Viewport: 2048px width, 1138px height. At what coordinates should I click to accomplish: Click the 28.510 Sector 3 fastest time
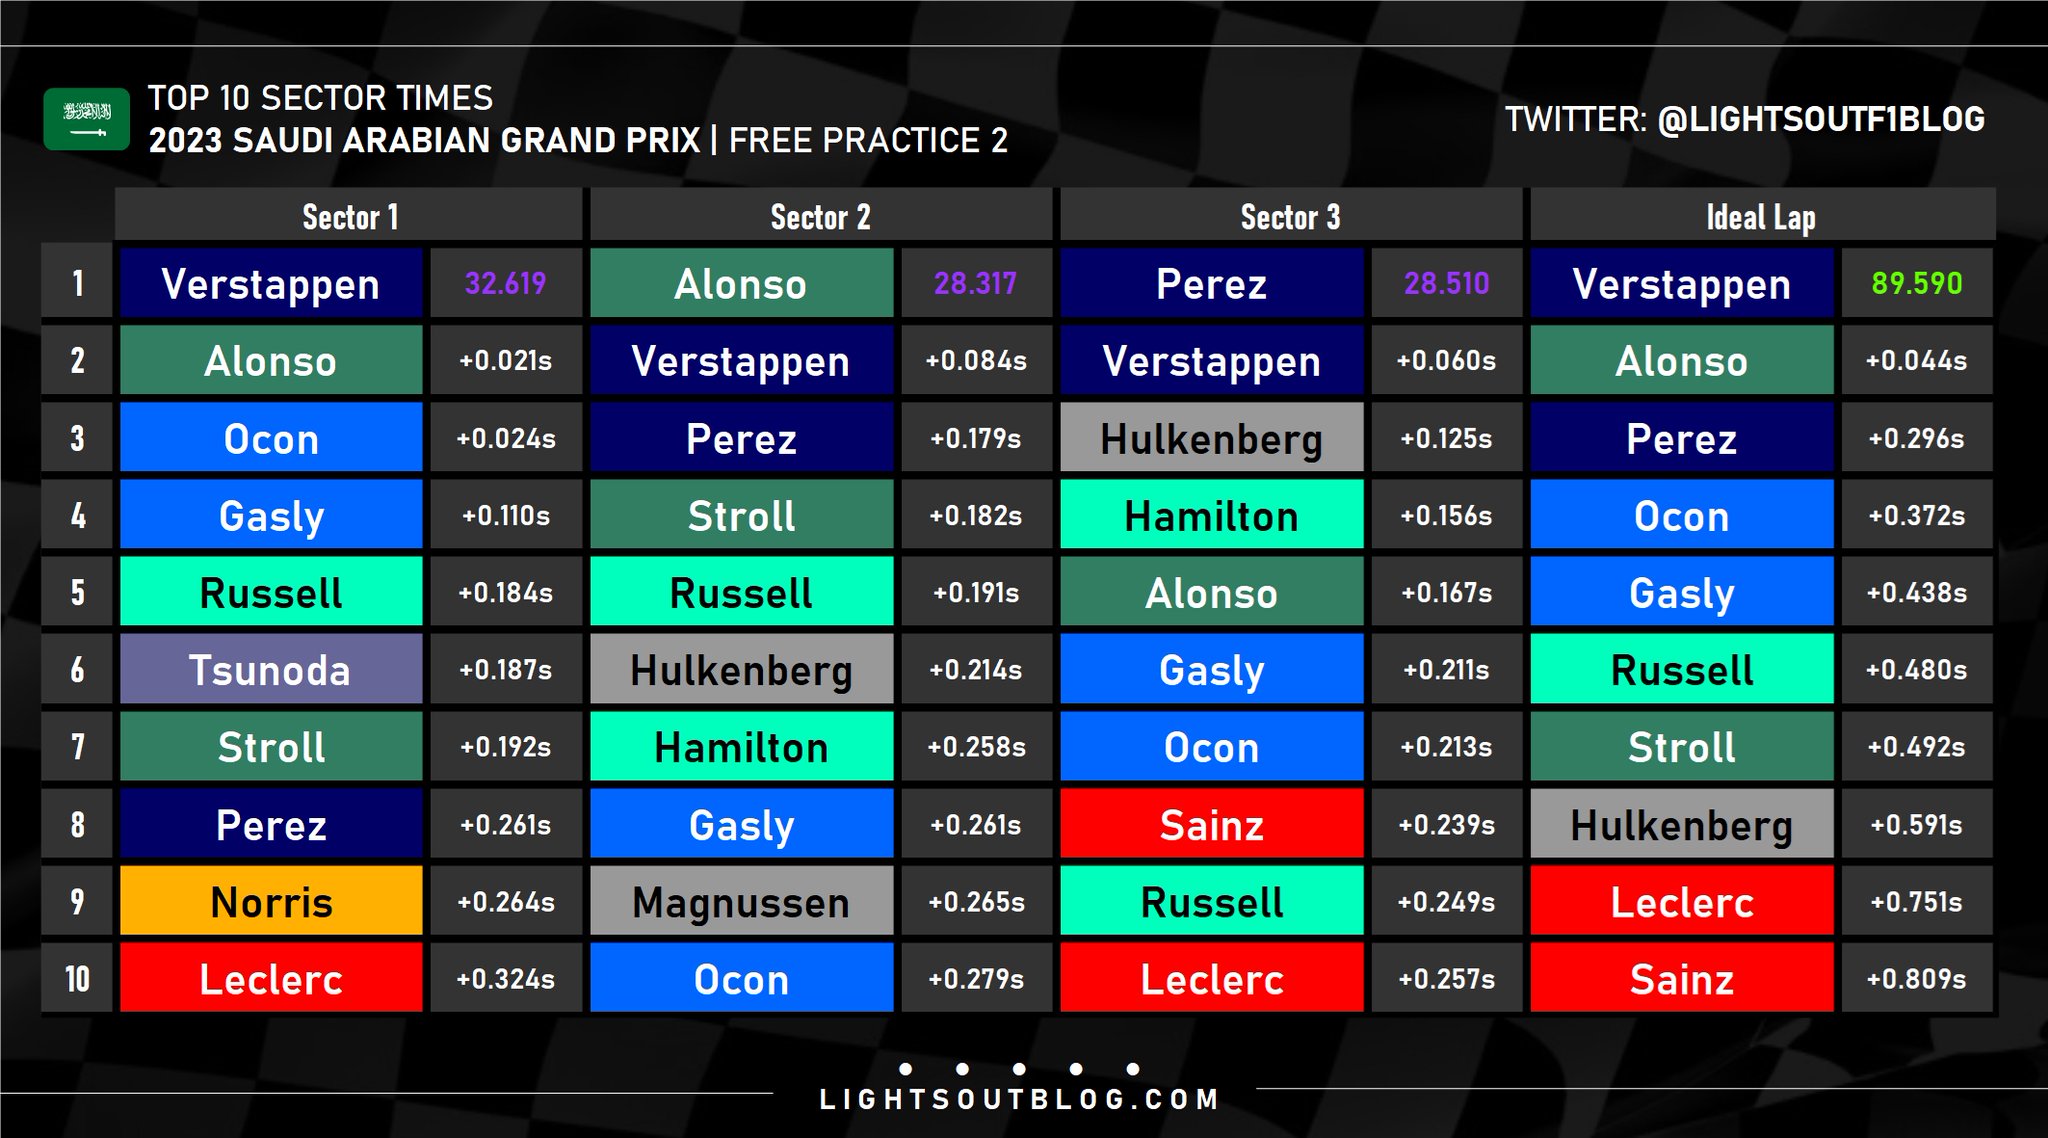click(1446, 283)
